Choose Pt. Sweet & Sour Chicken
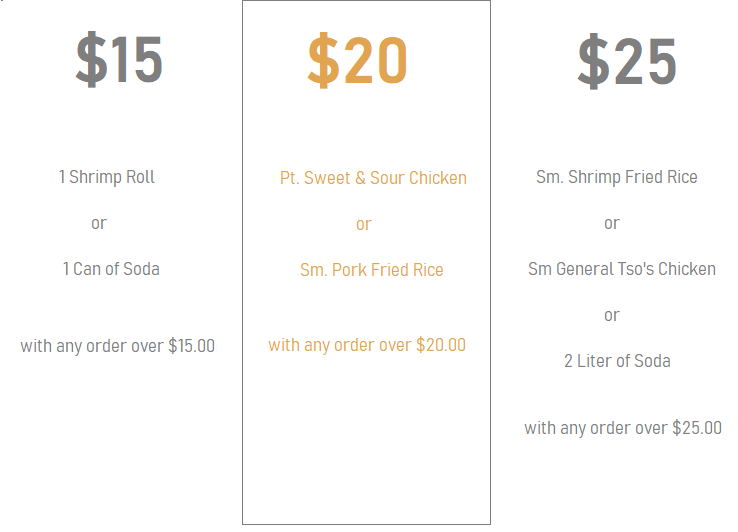The width and height of the screenshot is (738, 532). 373,178
